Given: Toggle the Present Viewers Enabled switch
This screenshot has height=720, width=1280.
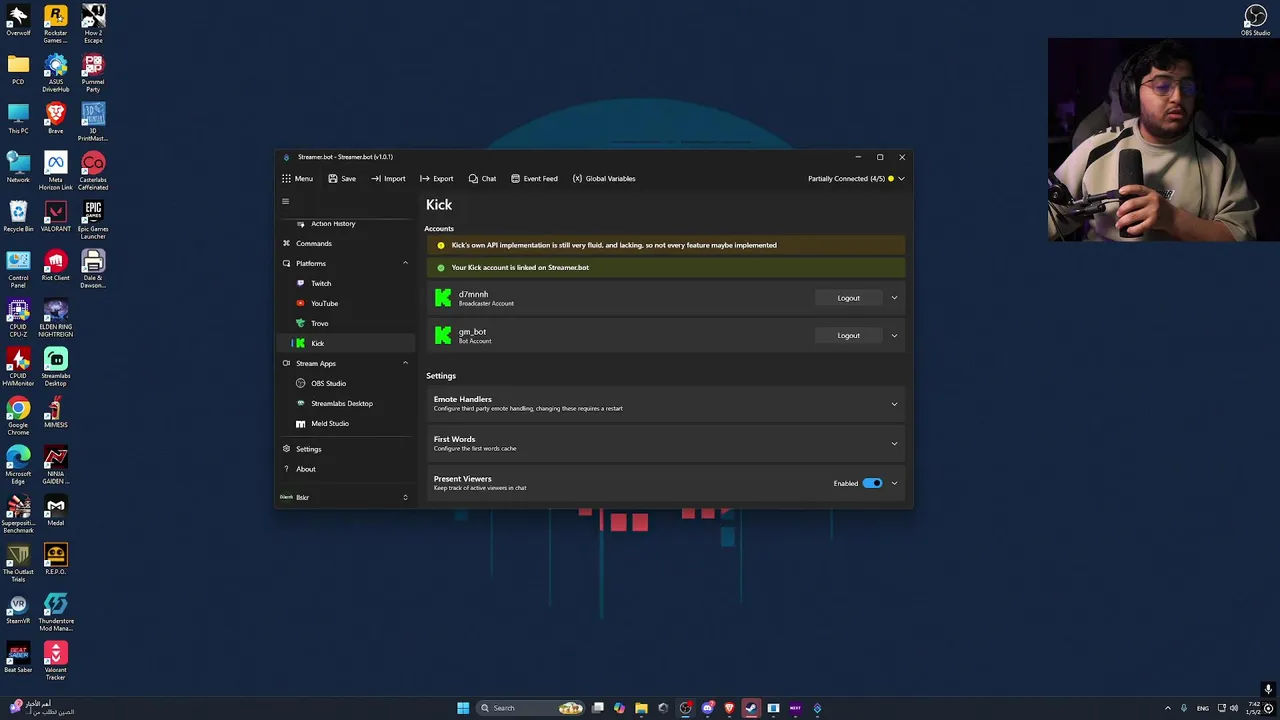Looking at the screenshot, I should pyautogui.click(x=872, y=483).
